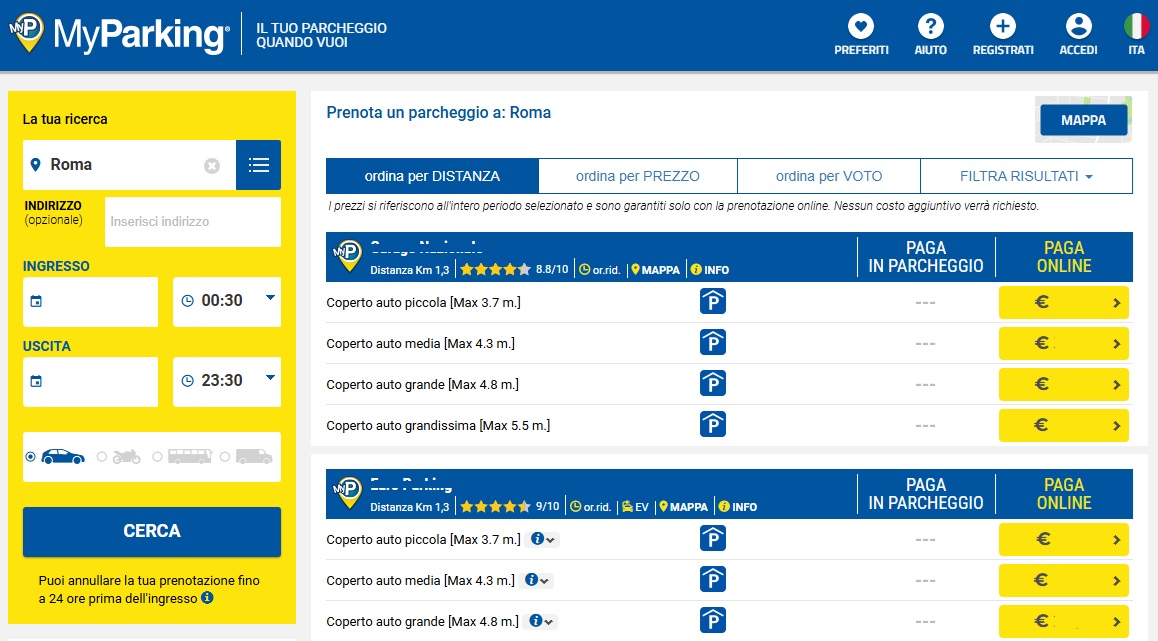Select the car vehicle type
Image resolution: width=1158 pixels, height=641 pixels.
tap(55, 456)
